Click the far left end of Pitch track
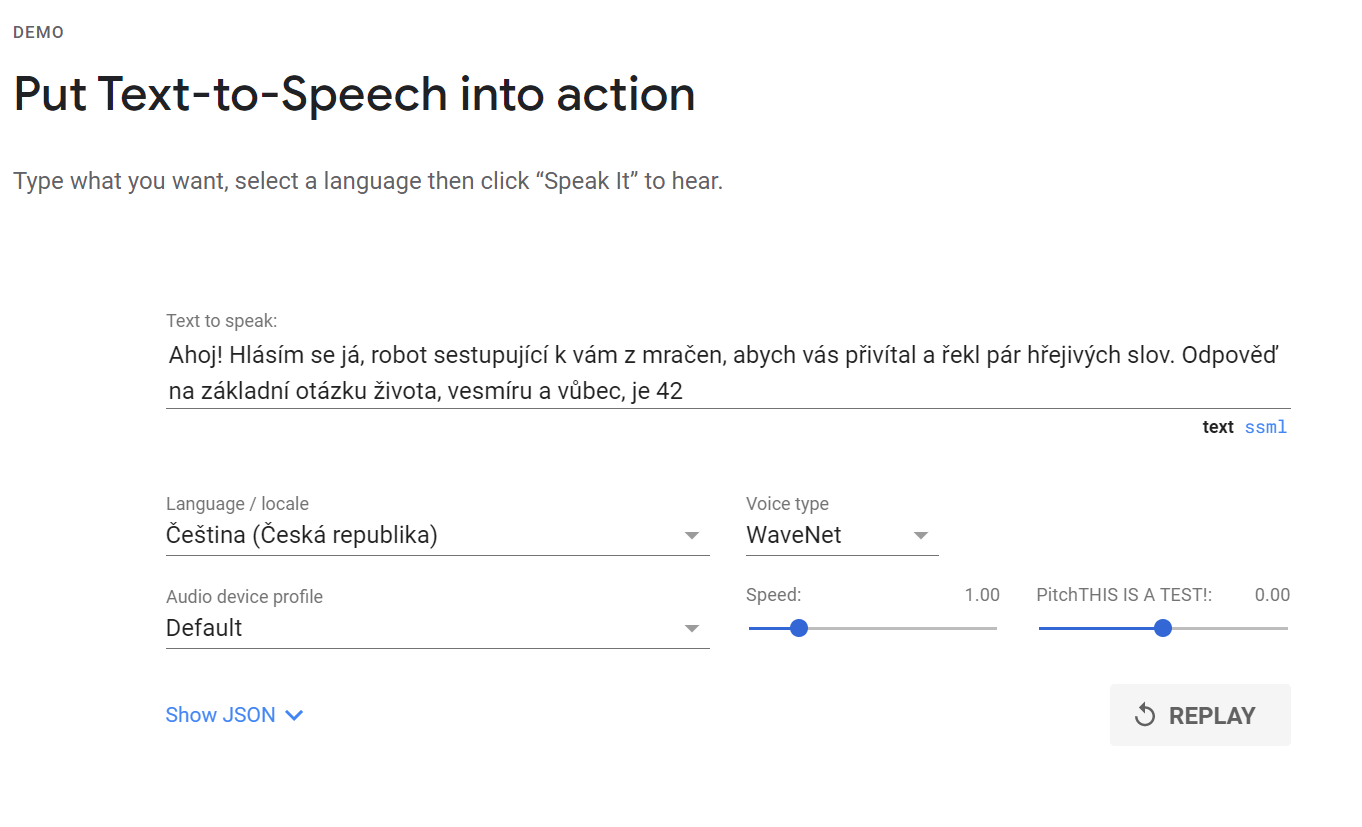The image size is (1362, 827). pos(1041,628)
